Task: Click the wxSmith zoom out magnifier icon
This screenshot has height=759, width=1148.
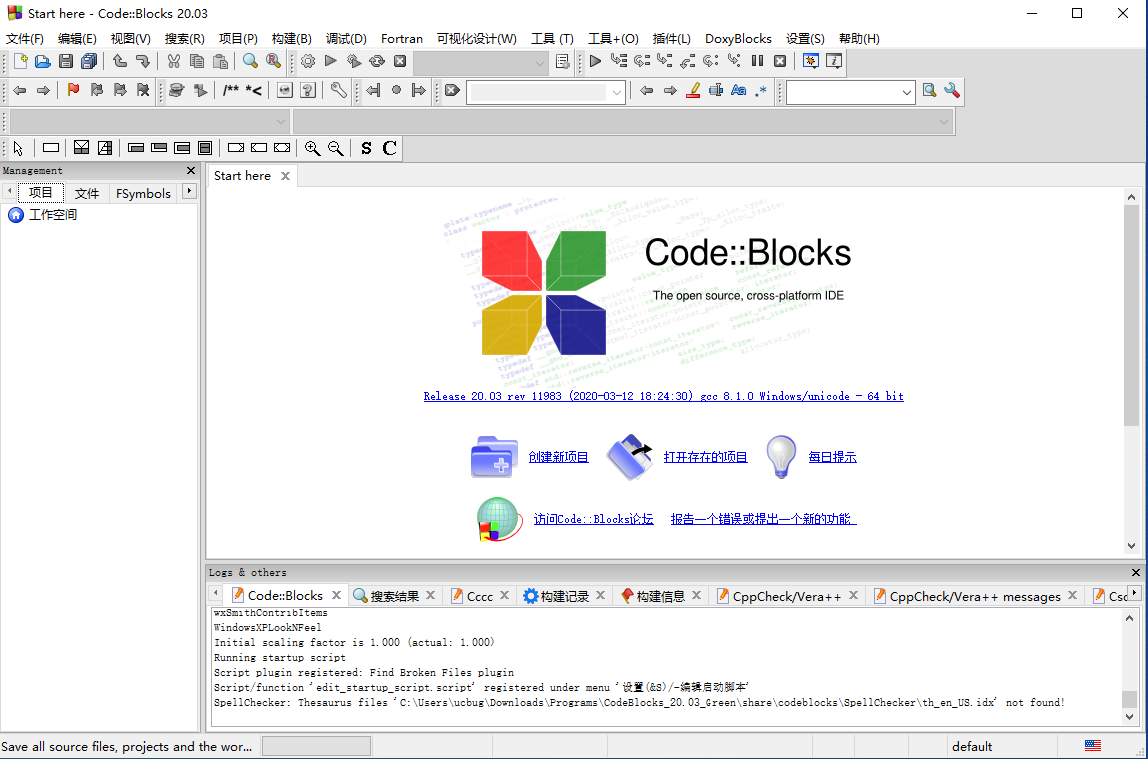Action: (336, 148)
